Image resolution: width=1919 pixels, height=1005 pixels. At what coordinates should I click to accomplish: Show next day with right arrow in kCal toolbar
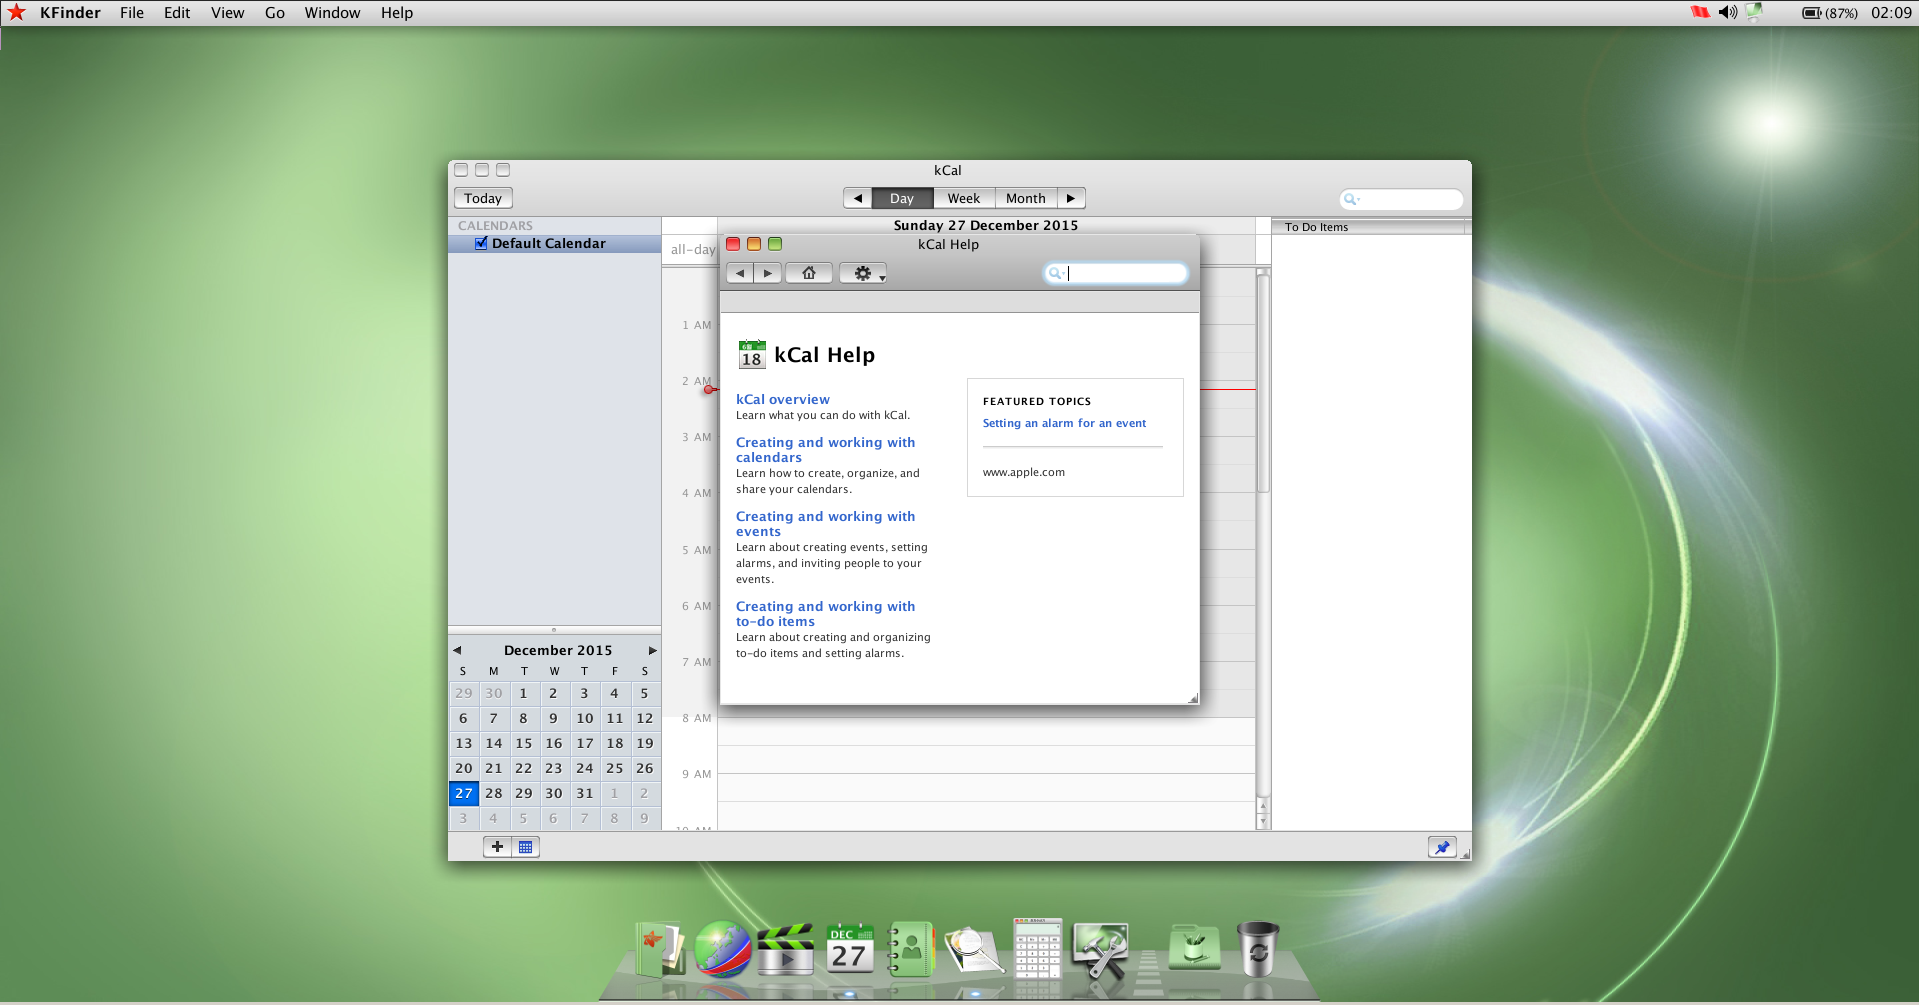1071,198
